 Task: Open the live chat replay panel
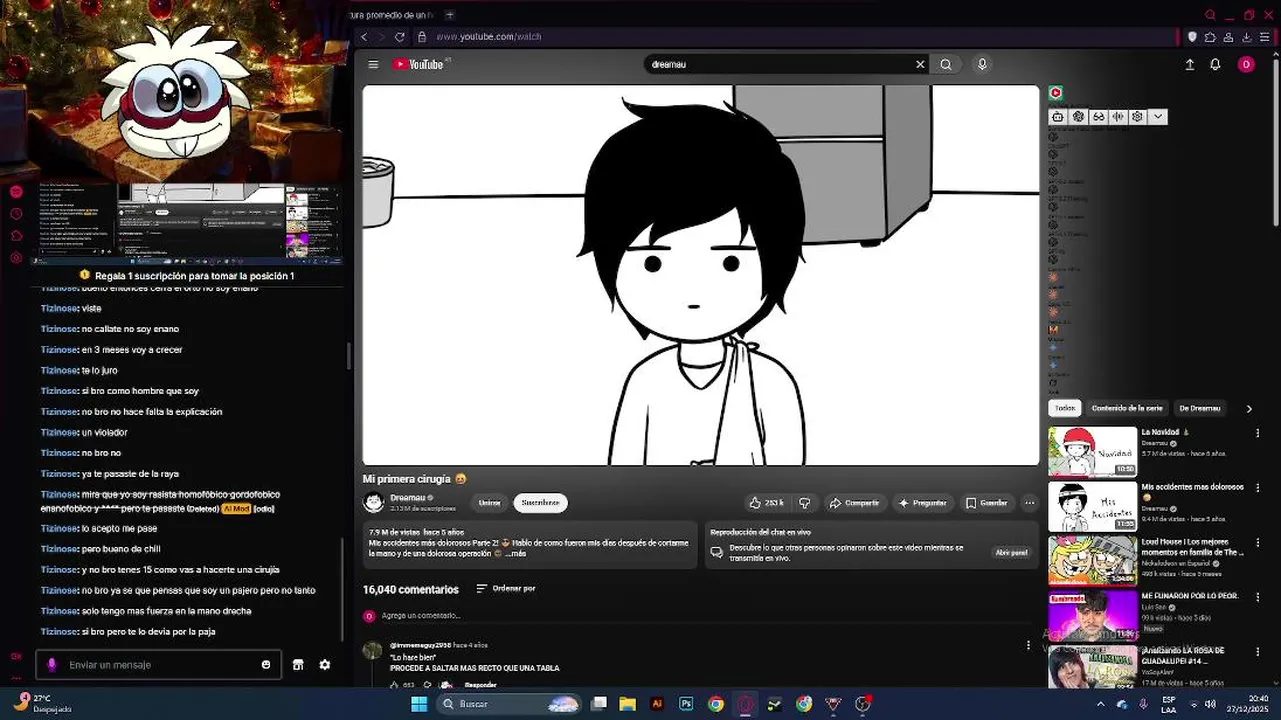[x=1011, y=553]
